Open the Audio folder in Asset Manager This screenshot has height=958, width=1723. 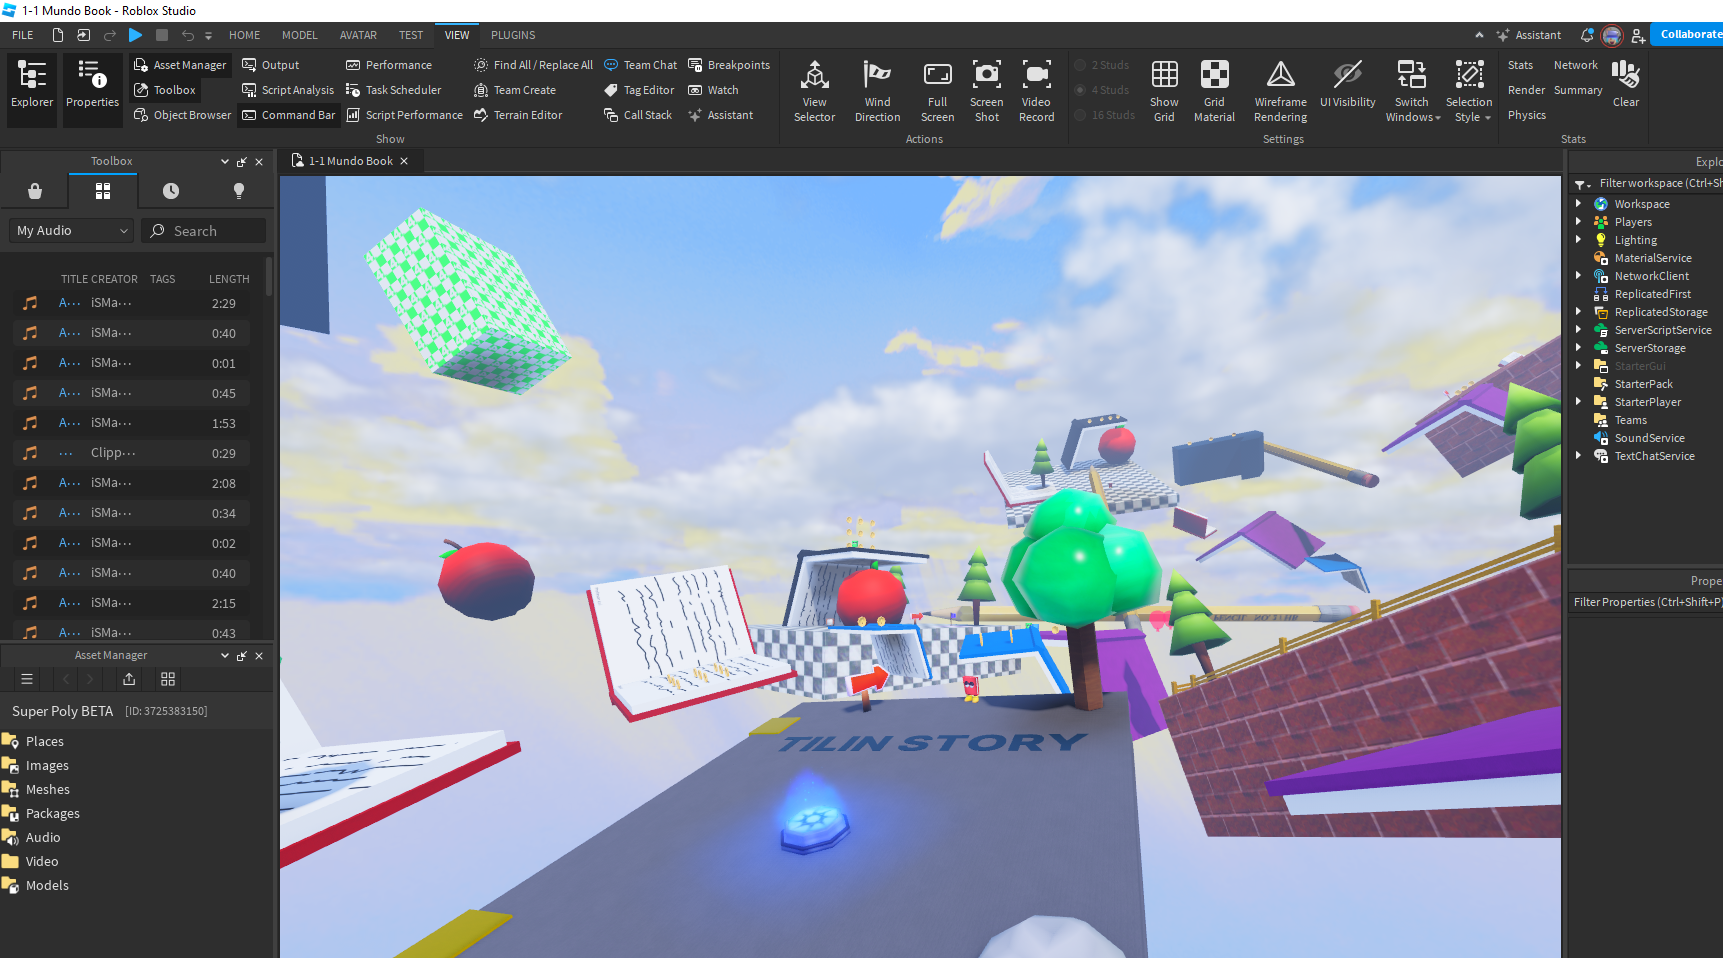click(x=43, y=838)
